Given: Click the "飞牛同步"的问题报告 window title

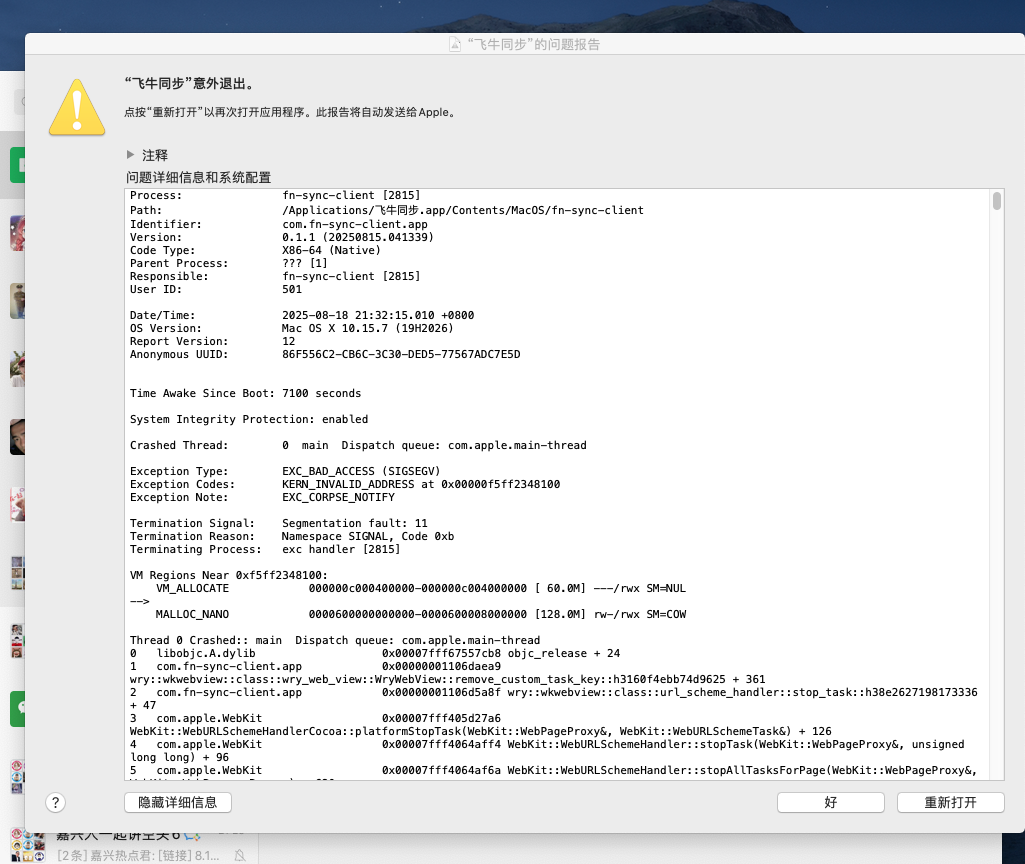Looking at the screenshot, I should click(533, 45).
